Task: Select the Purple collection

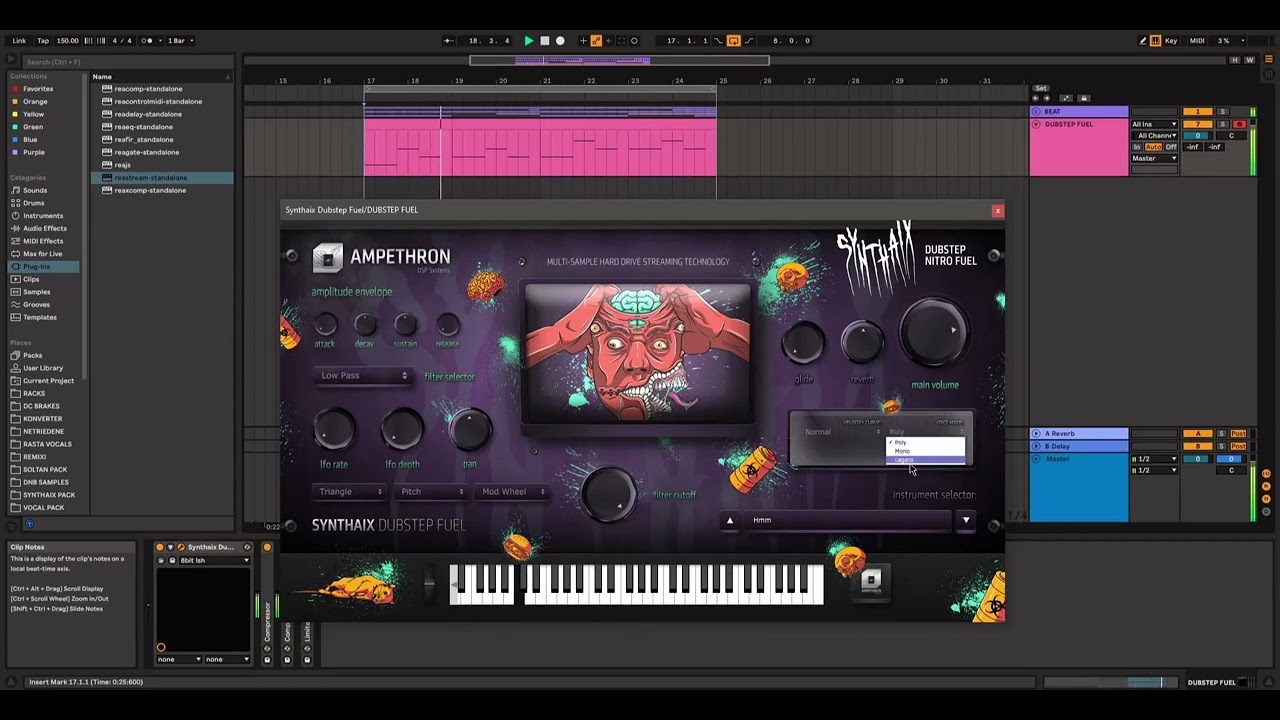Action: [x=34, y=152]
